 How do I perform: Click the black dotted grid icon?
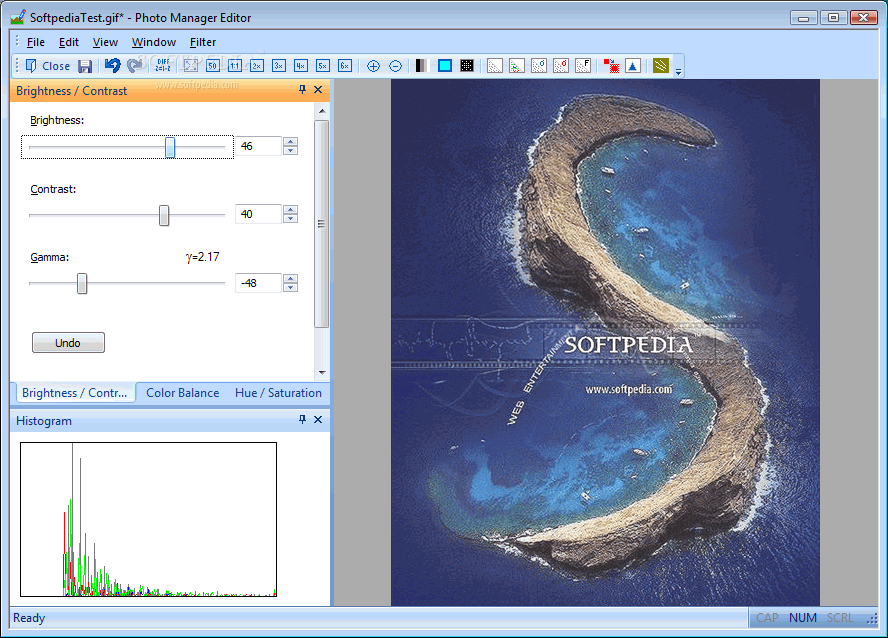pyautogui.click(x=467, y=66)
